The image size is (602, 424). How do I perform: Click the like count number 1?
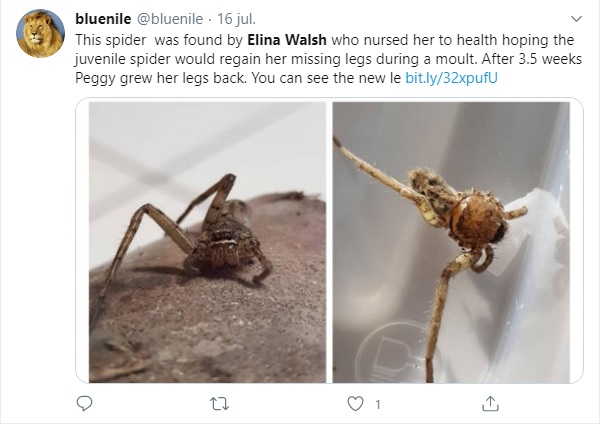coord(378,404)
